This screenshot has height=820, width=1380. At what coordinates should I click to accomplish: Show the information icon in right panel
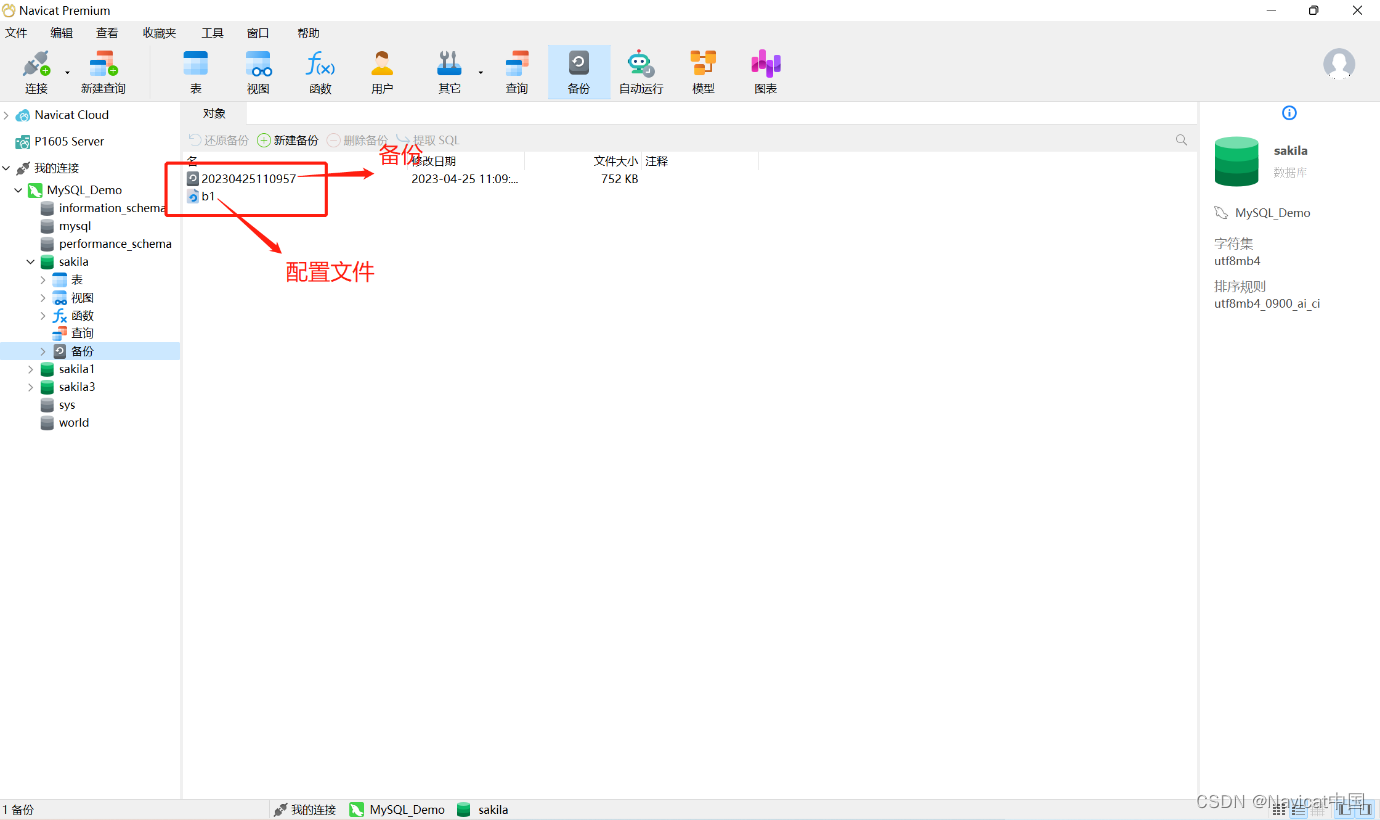coord(1289,113)
